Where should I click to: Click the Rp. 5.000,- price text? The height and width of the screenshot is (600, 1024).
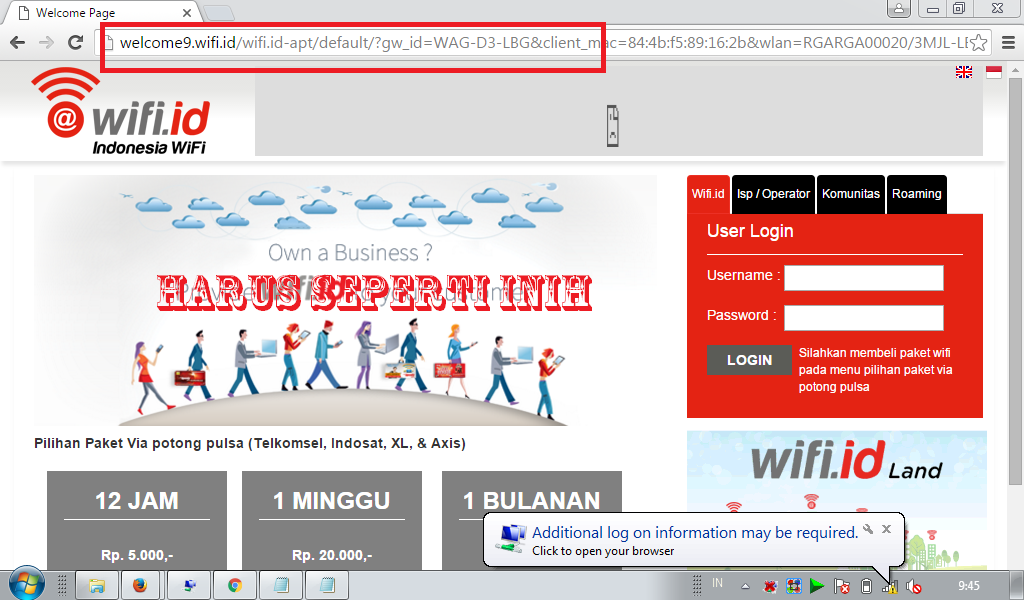coord(136,555)
